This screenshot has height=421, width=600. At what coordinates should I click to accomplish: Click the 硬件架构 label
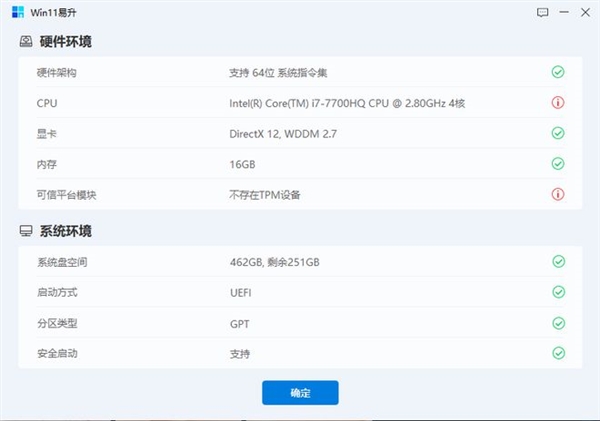57,73
